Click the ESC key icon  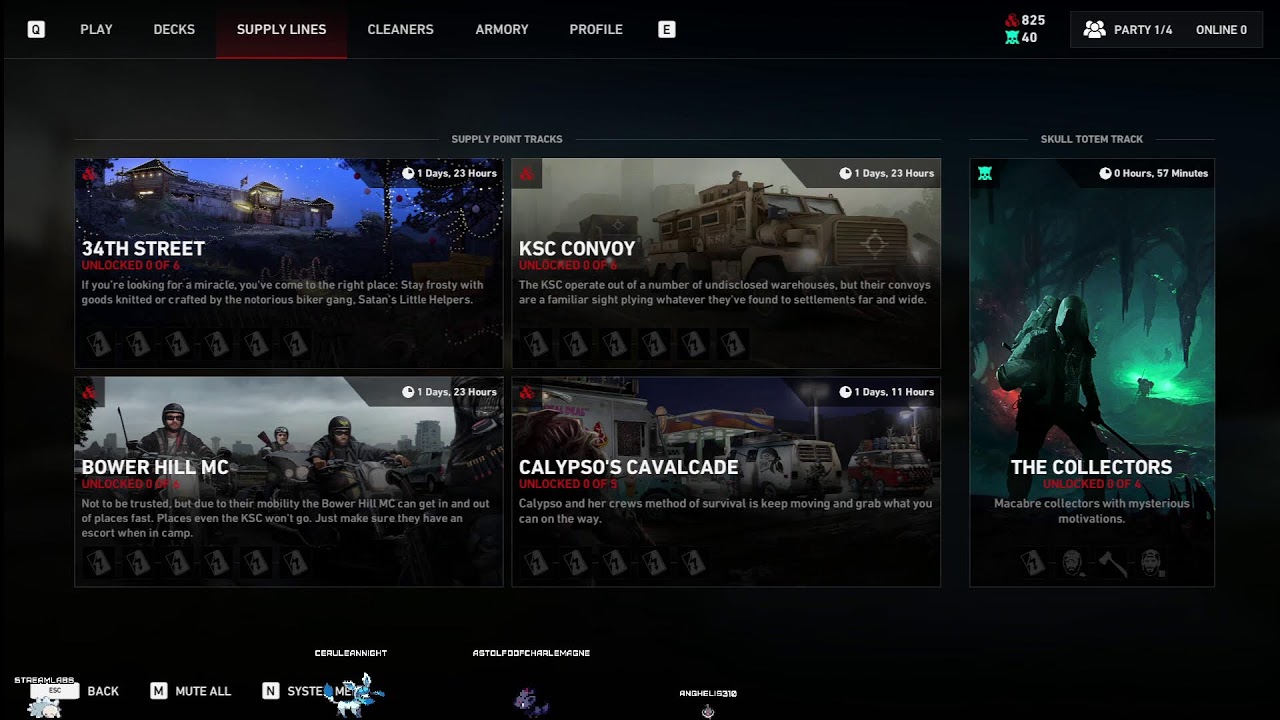tap(55, 691)
